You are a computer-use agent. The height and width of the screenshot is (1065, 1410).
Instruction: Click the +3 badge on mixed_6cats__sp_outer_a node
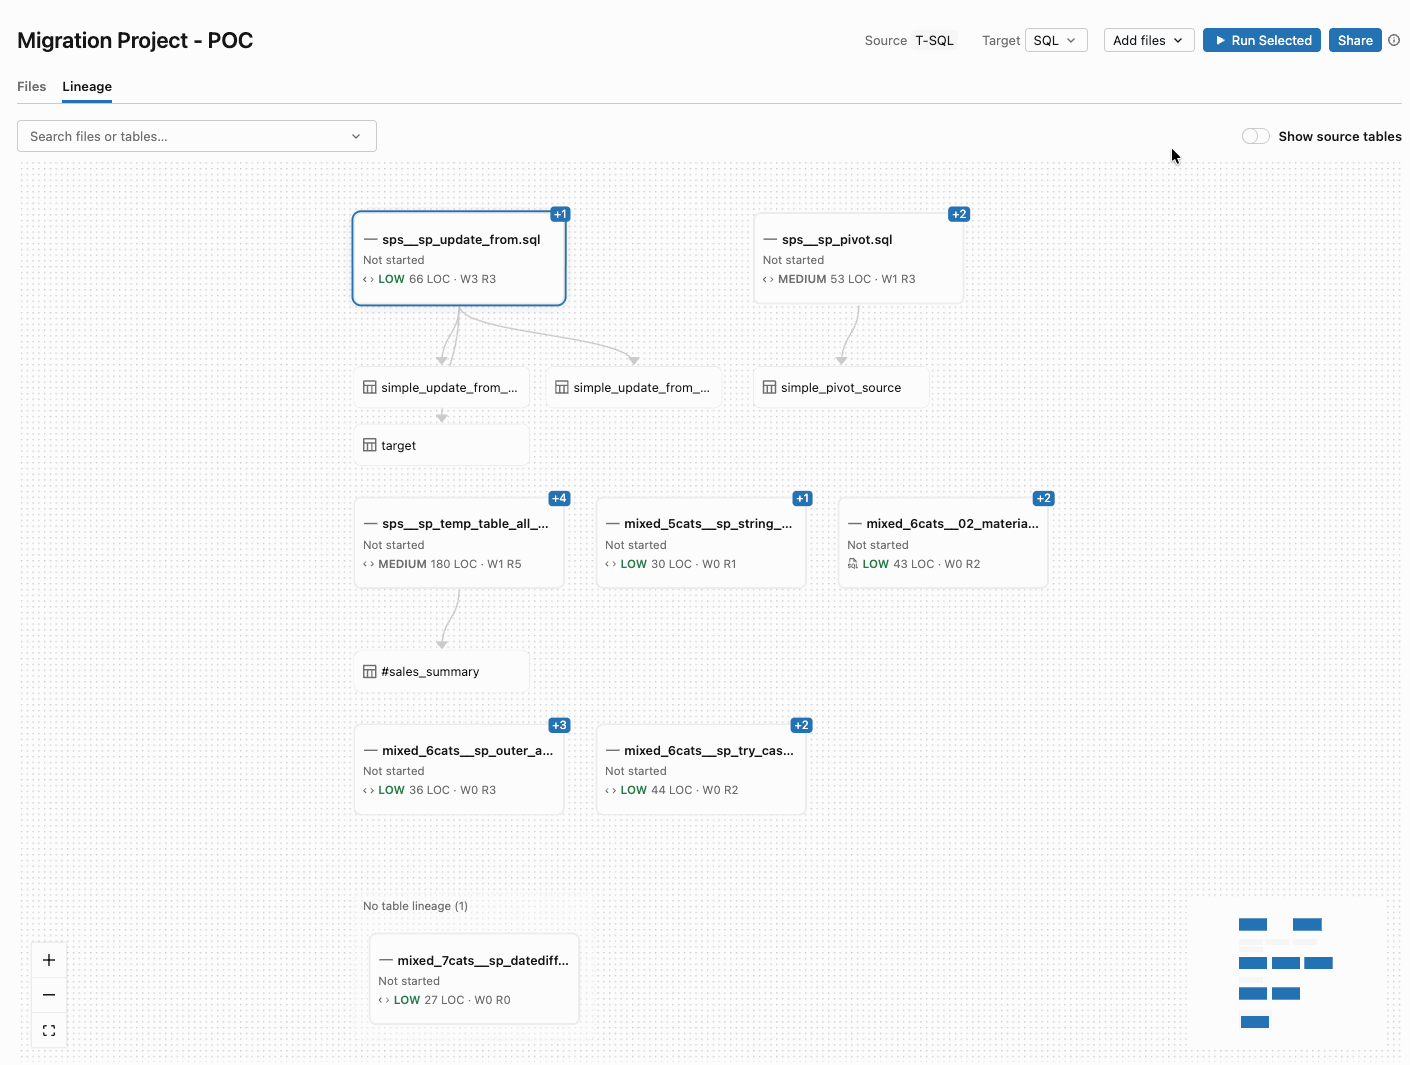559,725
